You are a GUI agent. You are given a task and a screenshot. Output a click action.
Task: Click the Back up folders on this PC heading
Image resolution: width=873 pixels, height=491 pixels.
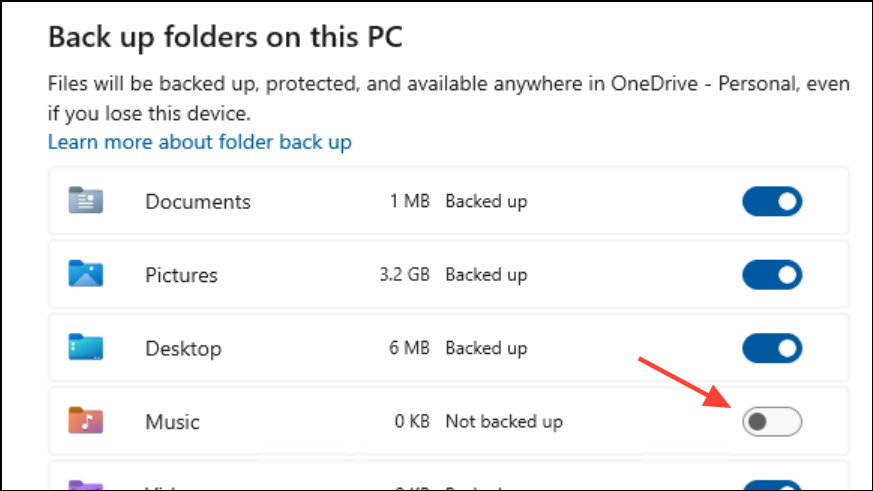[x=225, y=37]
